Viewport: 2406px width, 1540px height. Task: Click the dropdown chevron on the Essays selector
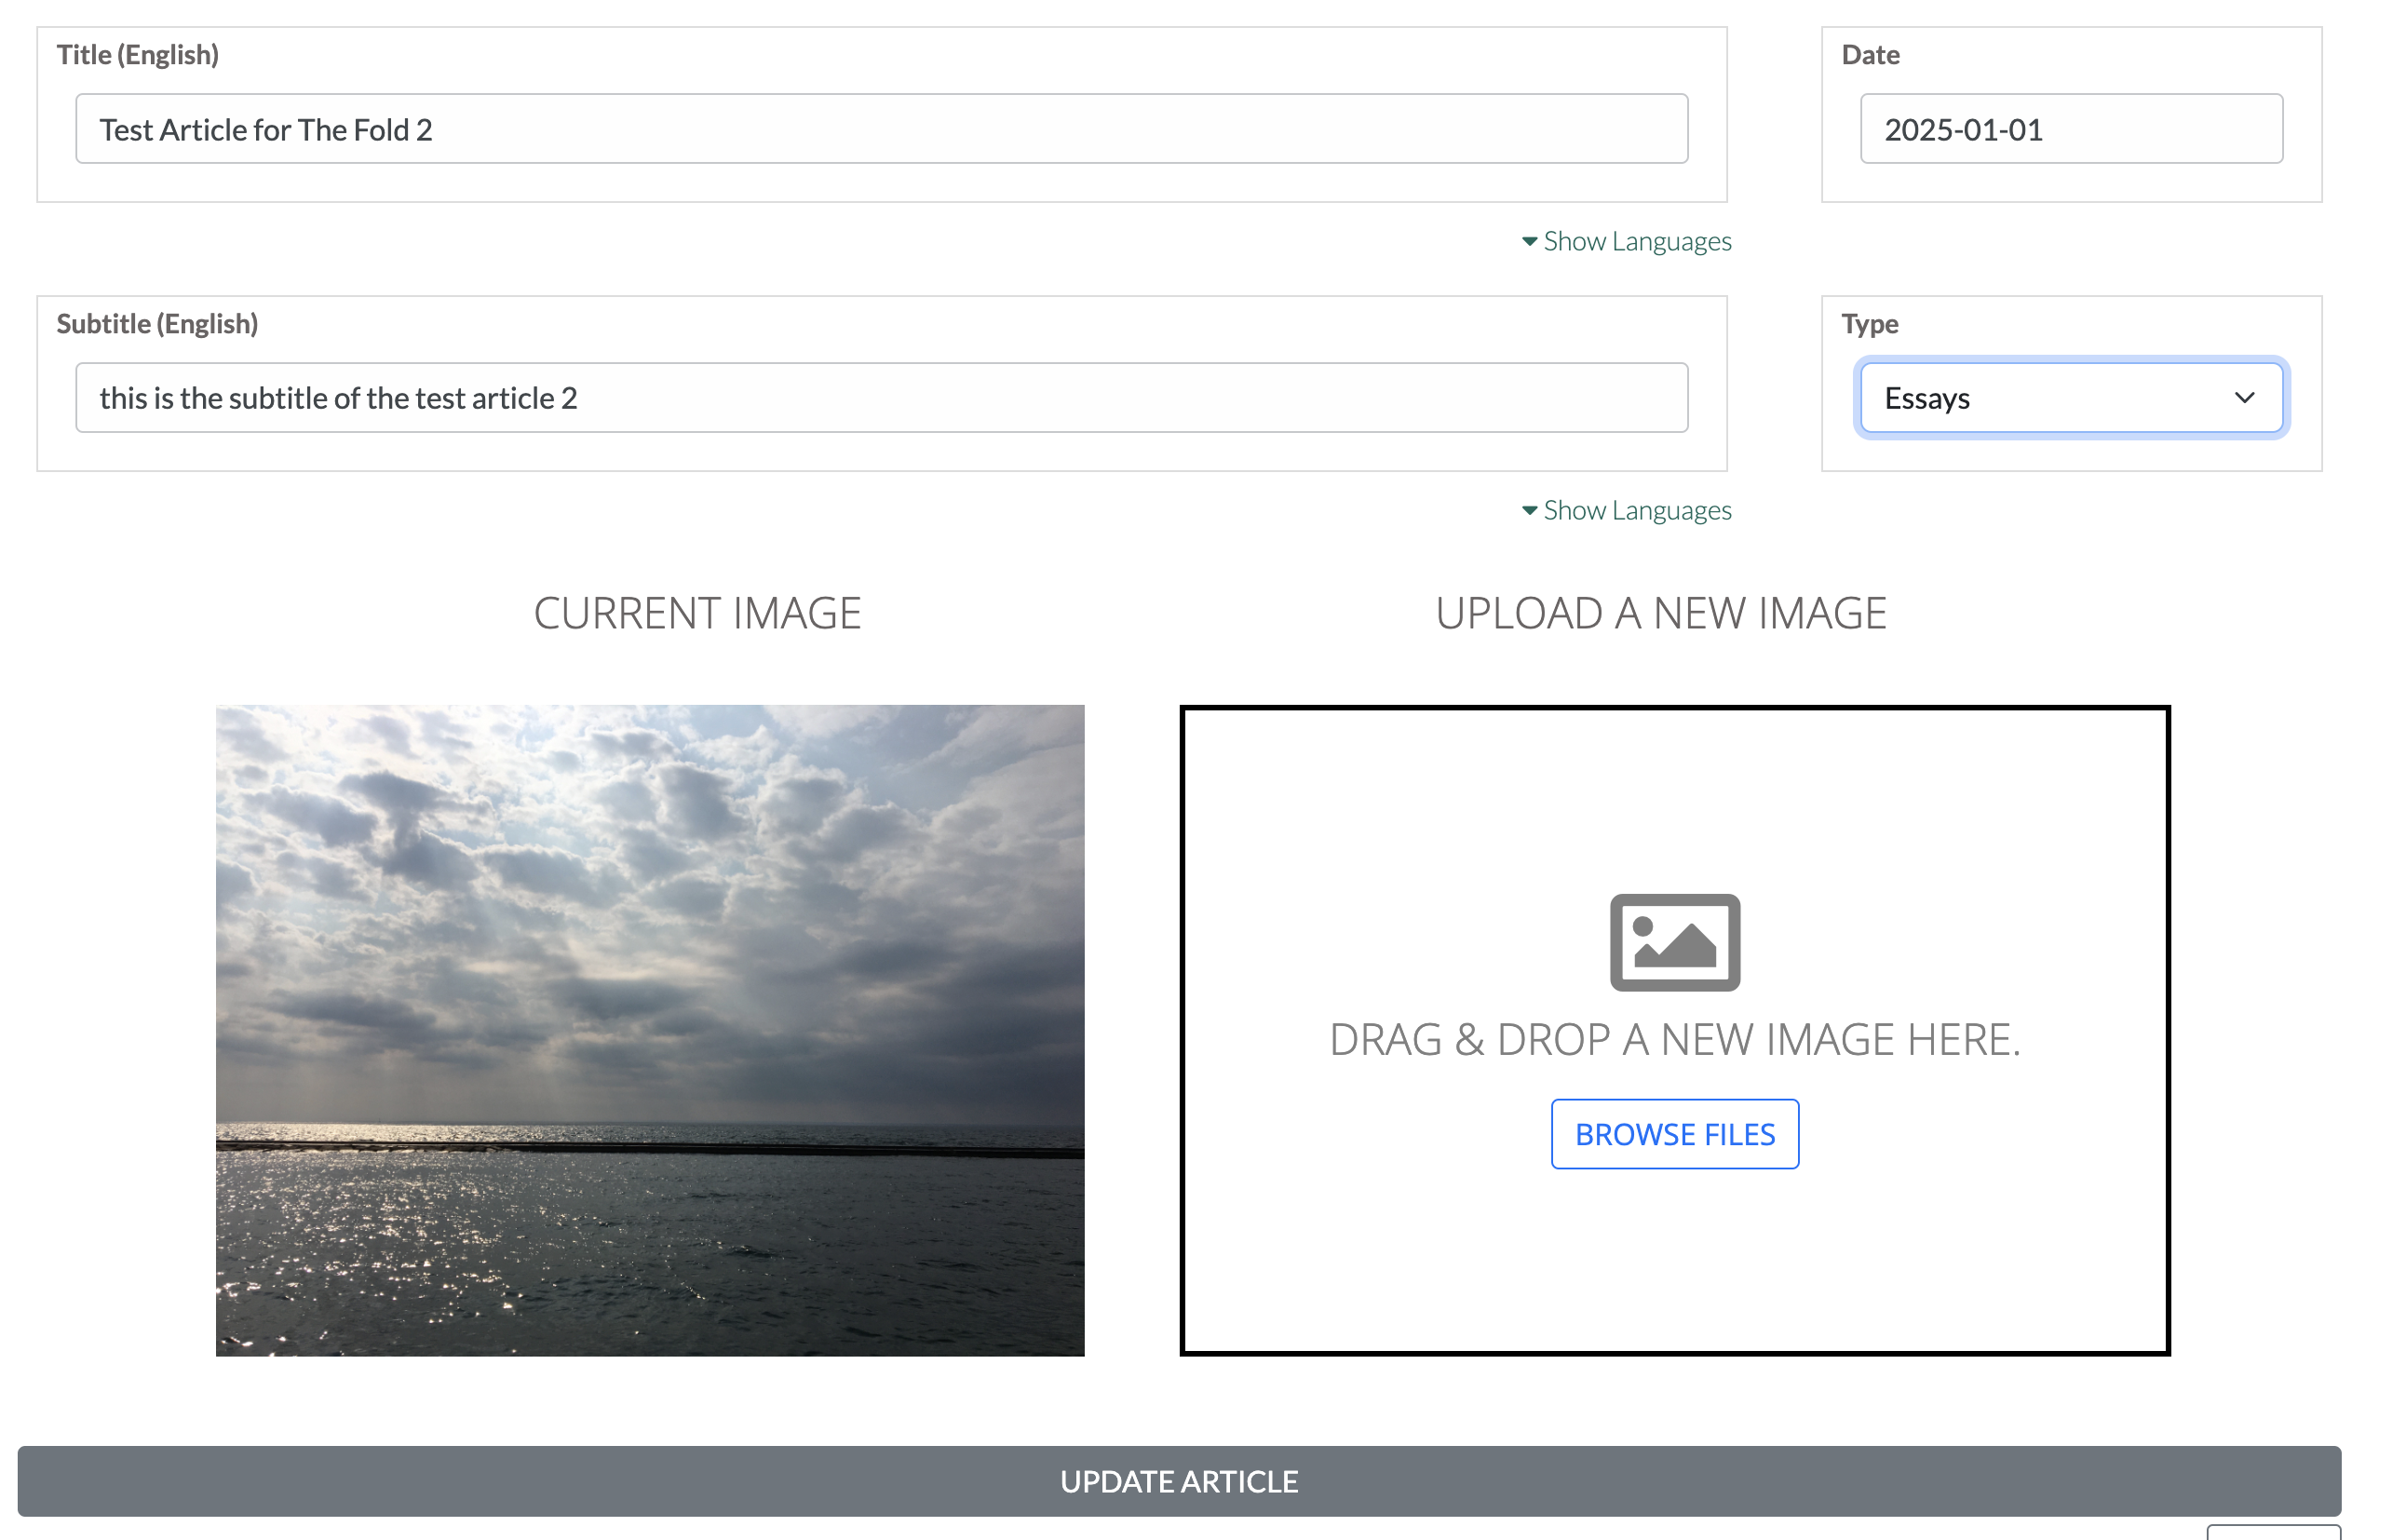point(2244,397)
